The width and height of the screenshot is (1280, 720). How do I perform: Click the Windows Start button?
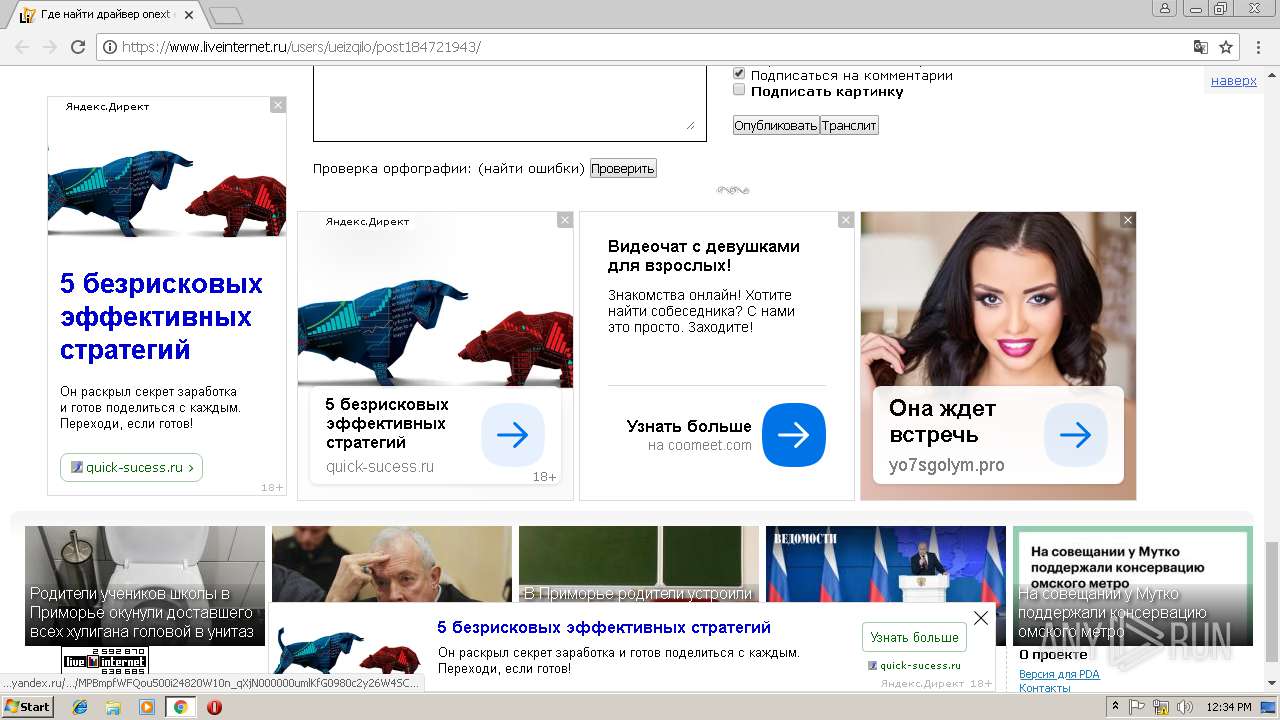[x=27, y=706]
